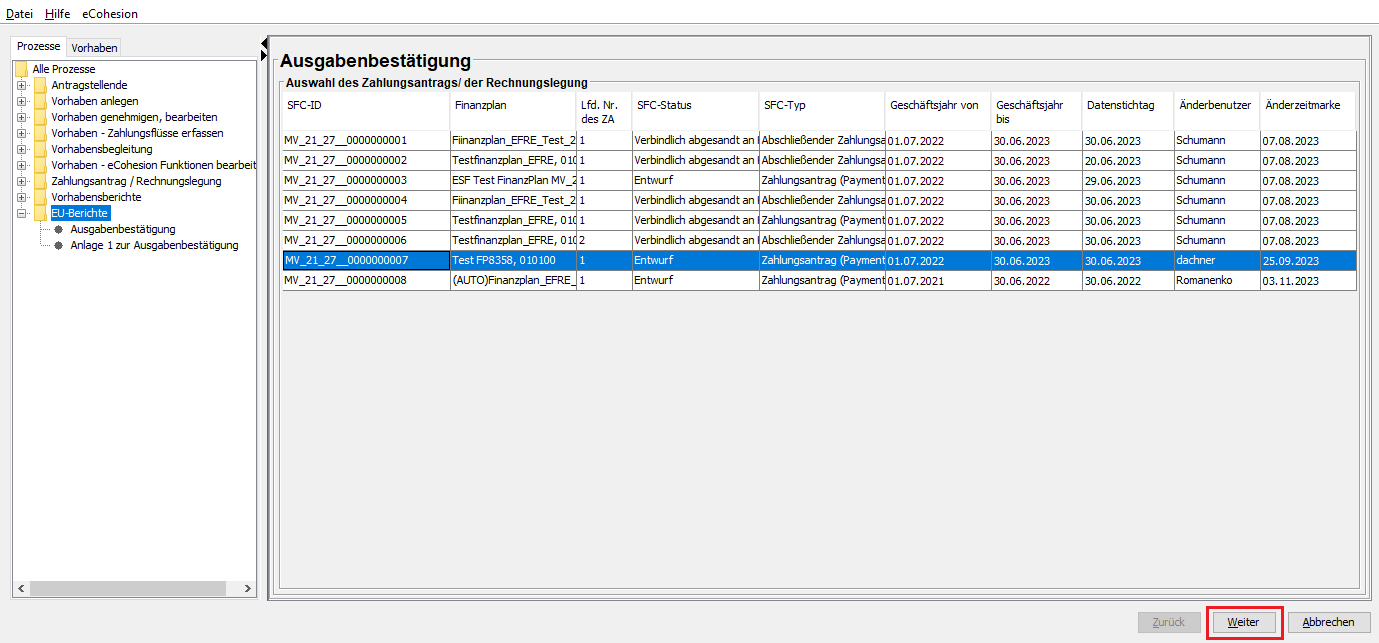Select the highlighted EU-Berichte tree label
Screen dimensions: 1379x643
(80, 213)
